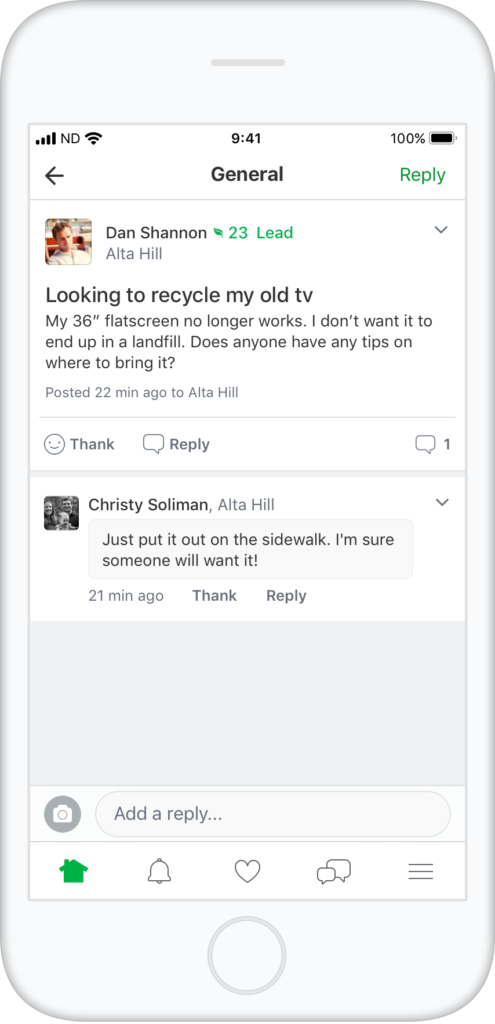Open Christy Soliman's profile photo

pos(61,513)
